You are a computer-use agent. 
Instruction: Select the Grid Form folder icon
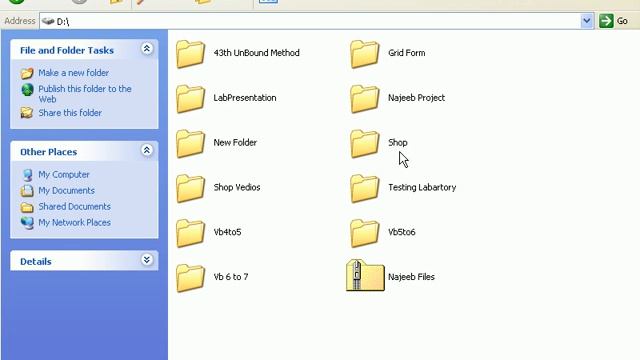(364, 53)
